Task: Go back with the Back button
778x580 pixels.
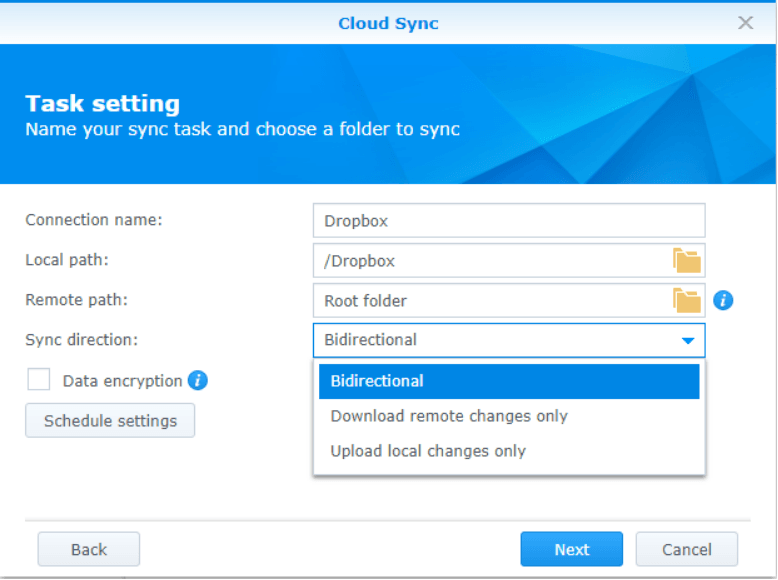Action: tap(89, 549)
